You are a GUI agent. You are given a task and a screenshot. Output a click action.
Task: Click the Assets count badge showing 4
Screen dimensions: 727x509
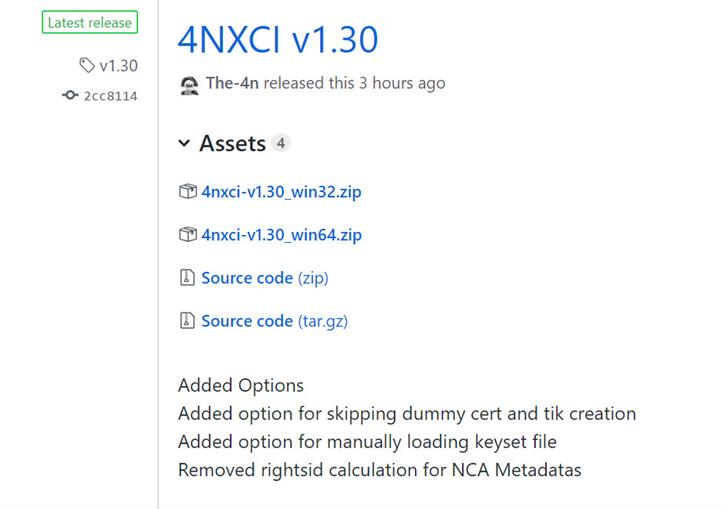281,143
